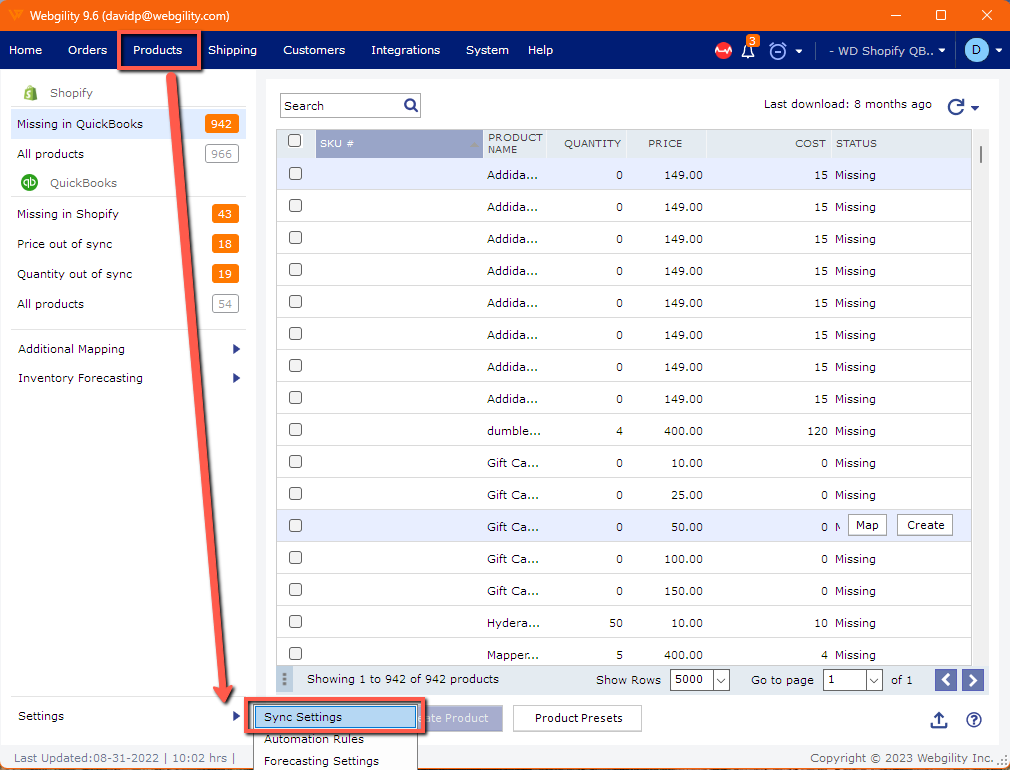Toggle the select-all checkbox in the table header

coord(295,140)
